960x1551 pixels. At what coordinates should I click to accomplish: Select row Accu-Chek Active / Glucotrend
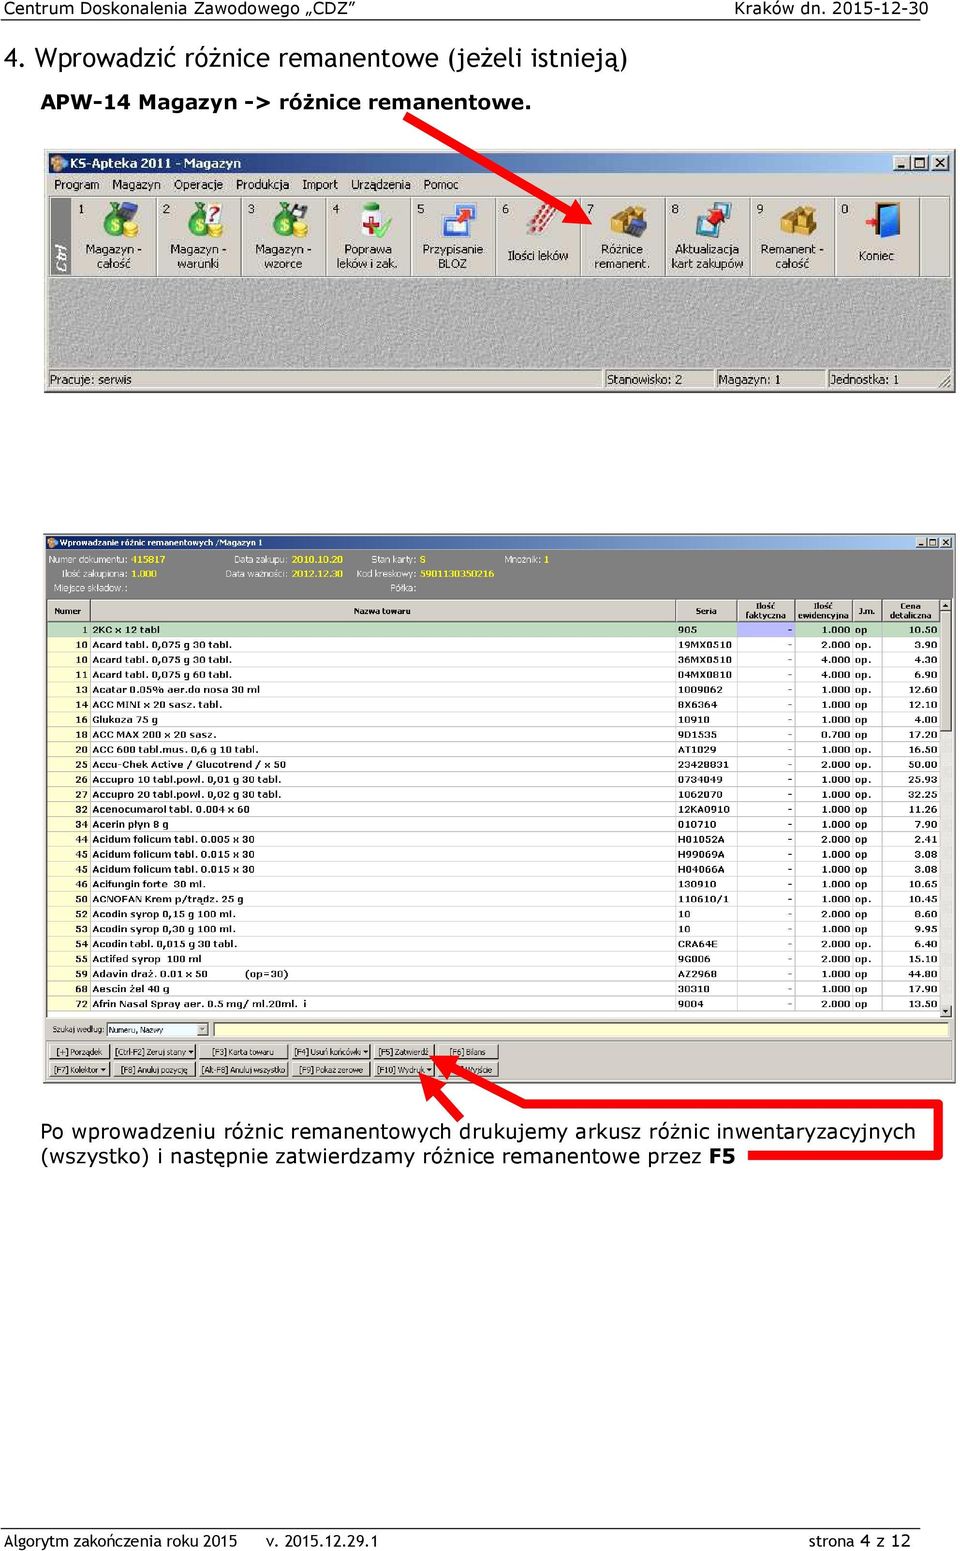pos(494,765)
